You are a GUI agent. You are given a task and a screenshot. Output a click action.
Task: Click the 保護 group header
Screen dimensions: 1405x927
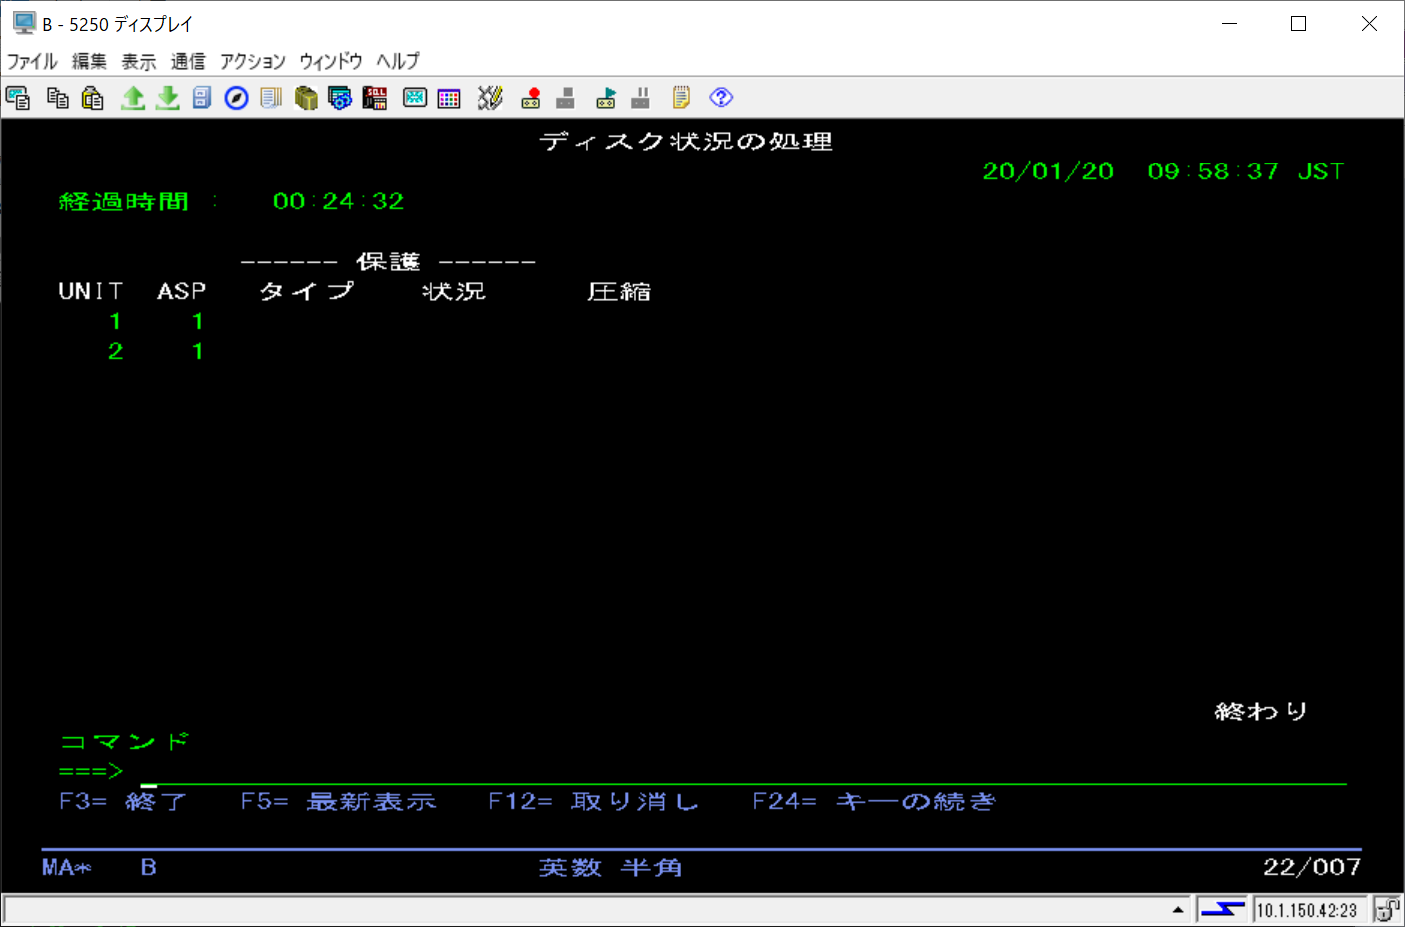coord(388,261)
